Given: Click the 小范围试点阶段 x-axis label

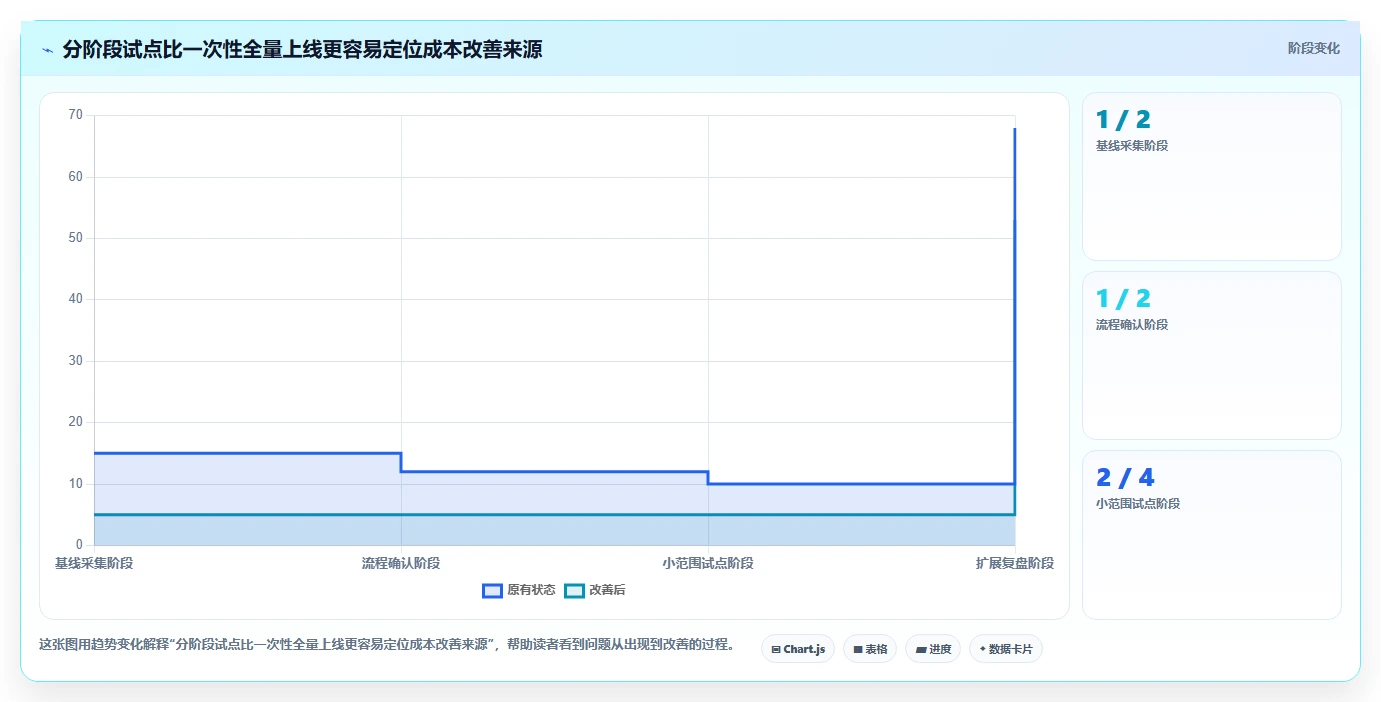Looking at the screenshot, I should click(x=708, y=563).
